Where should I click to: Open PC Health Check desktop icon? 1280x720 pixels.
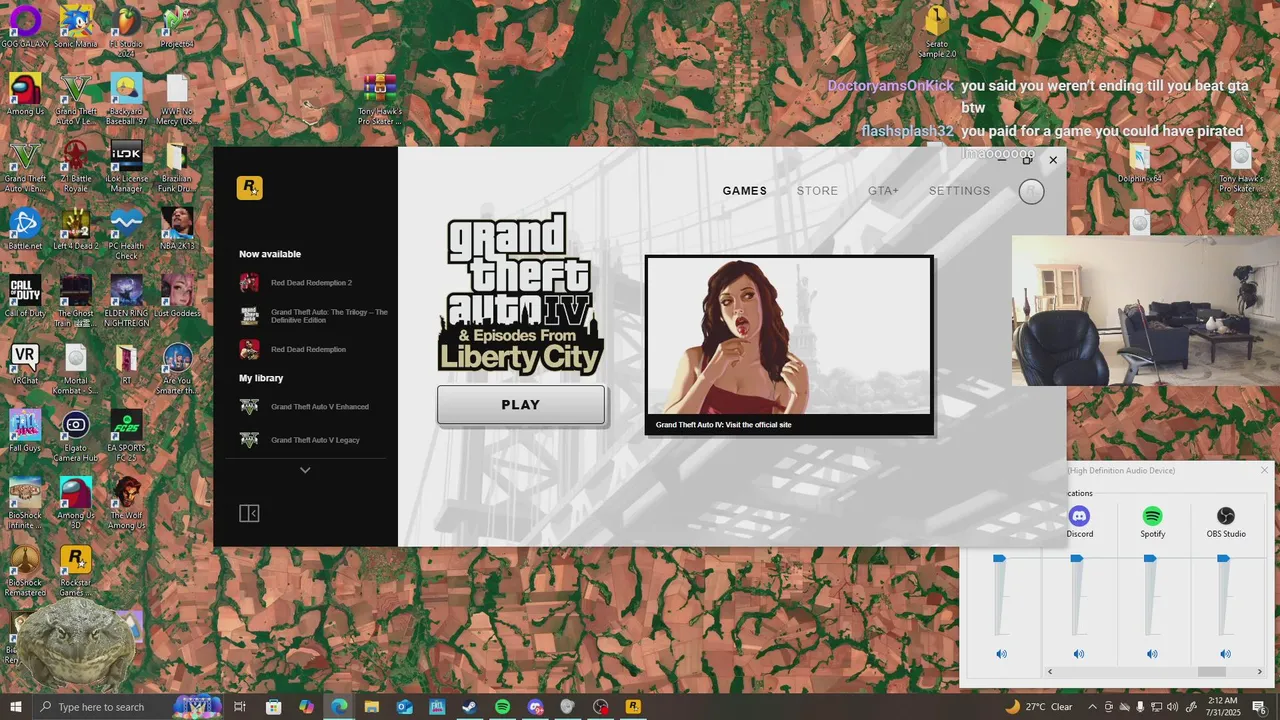pyautogui.click(x=126, y=233)
